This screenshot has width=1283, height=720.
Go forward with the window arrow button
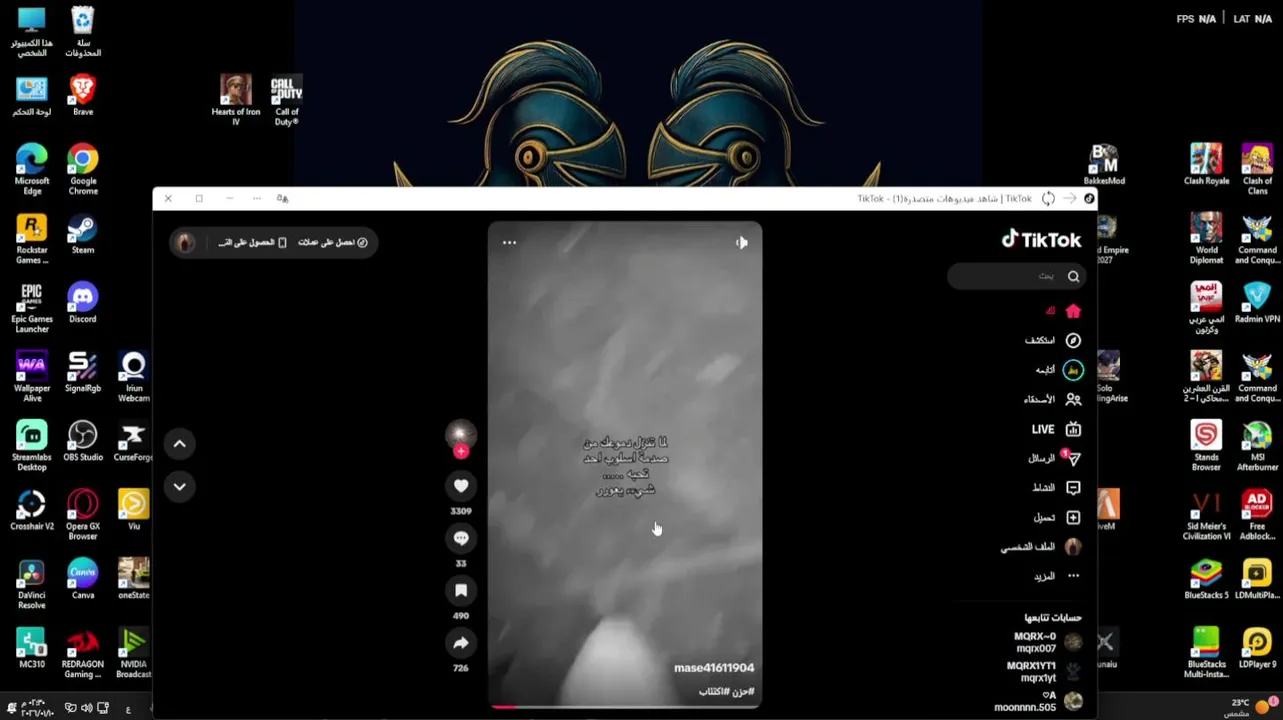point(1069,198)
